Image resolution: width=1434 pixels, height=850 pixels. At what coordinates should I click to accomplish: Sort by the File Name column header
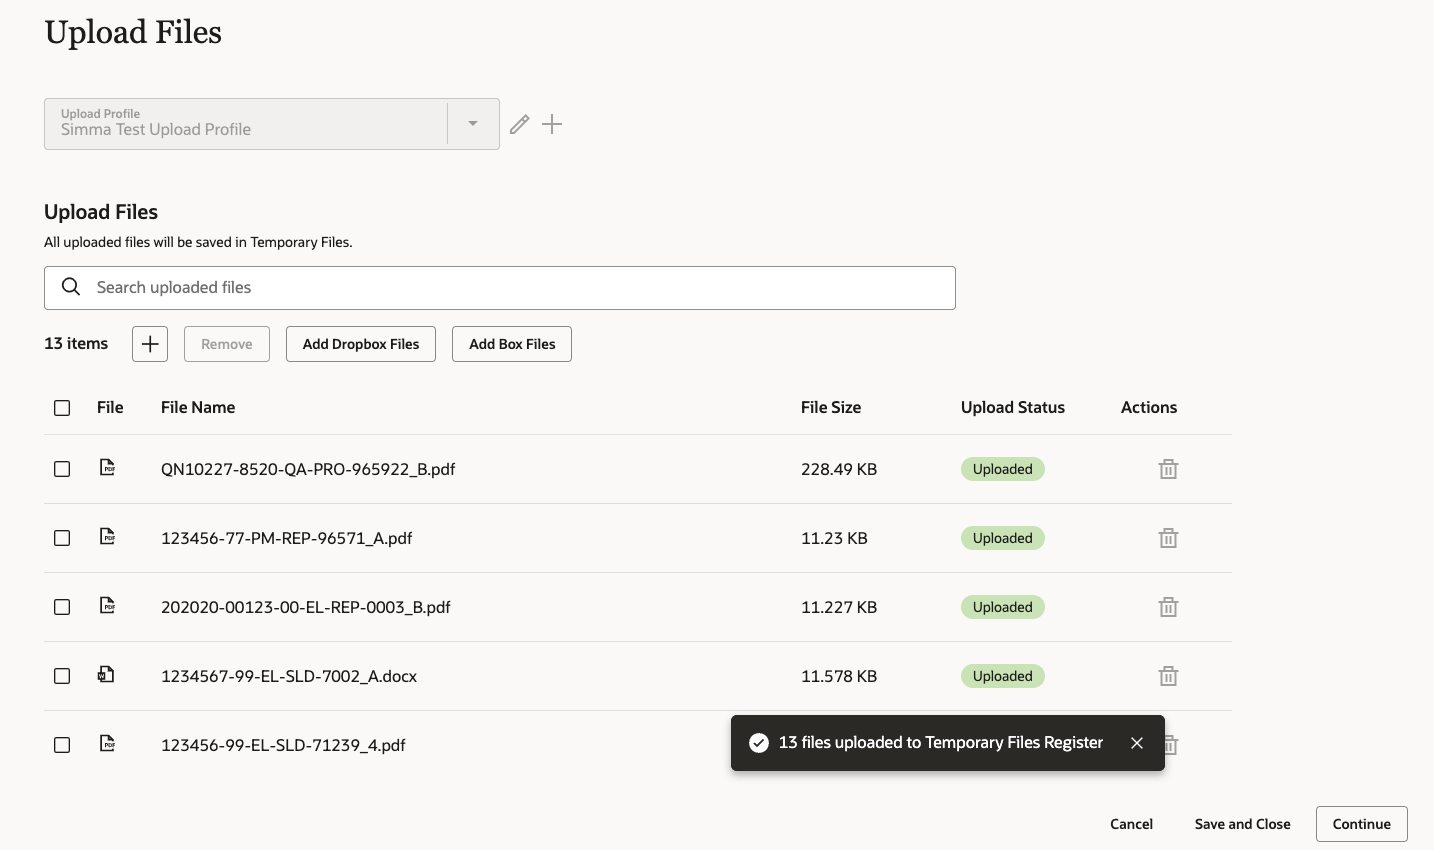(x=198, y=407)
